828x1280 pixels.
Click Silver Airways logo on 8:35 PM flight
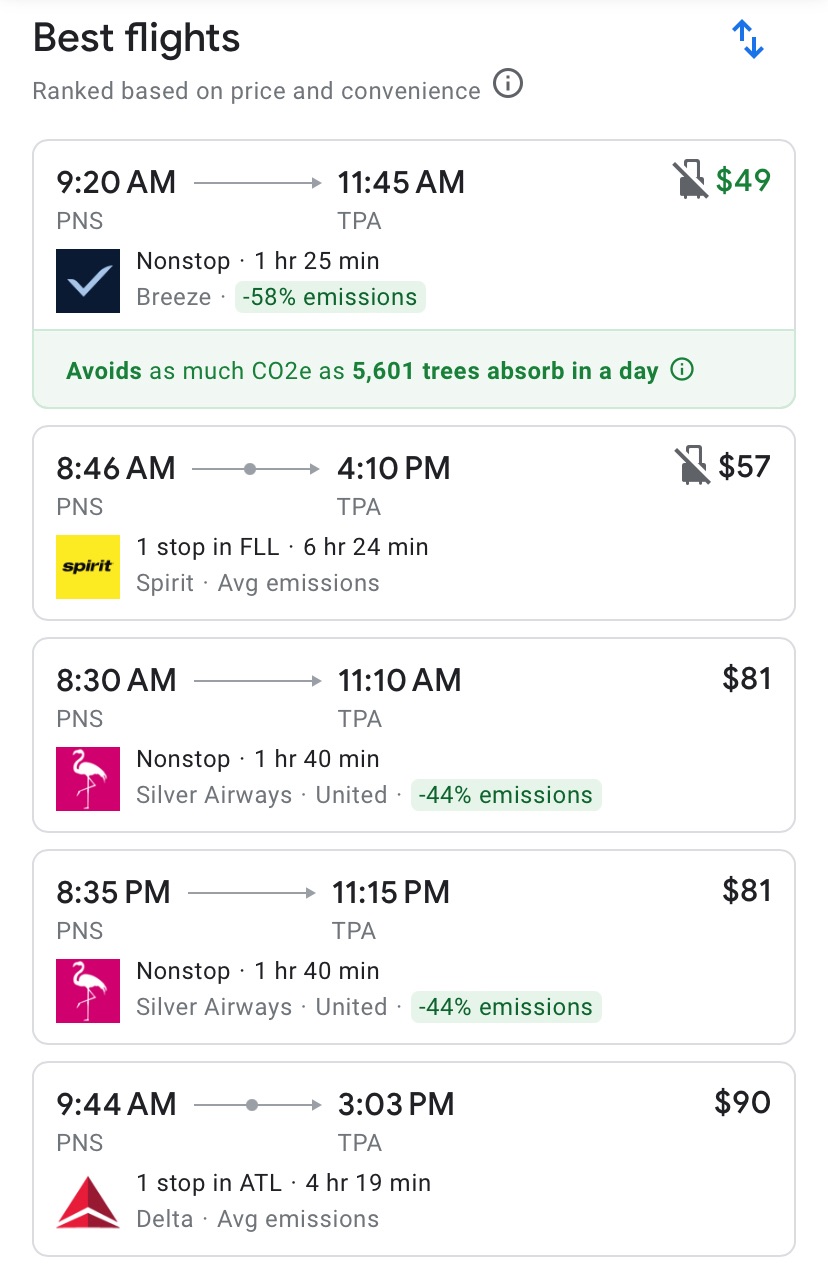click(x=88, y=991)
